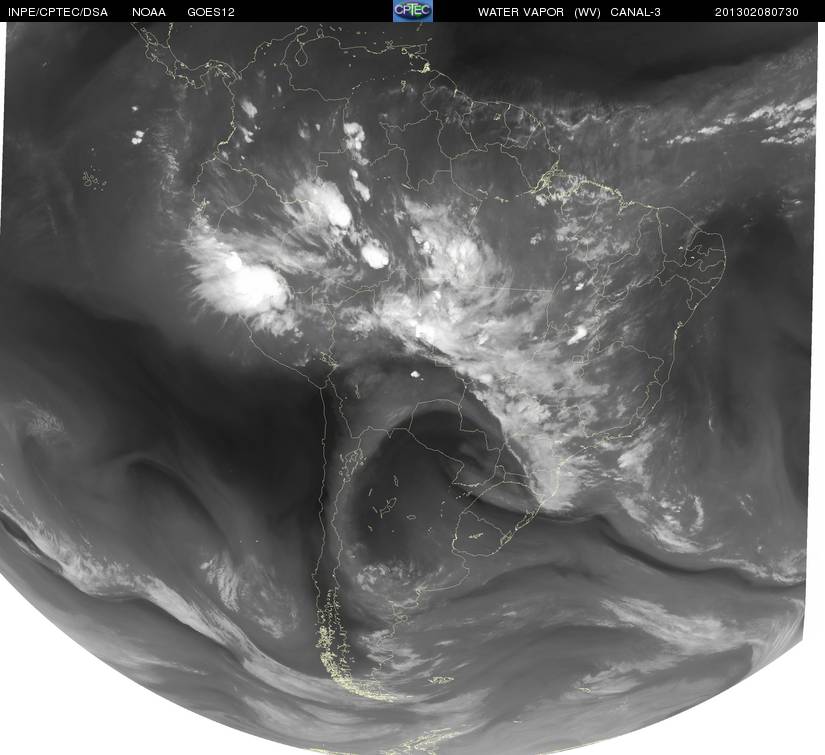This screenshot has height=755, width=825.
Task: Click the INPE/CPTEC/DSA header text
Action: [x=58, y=12]
